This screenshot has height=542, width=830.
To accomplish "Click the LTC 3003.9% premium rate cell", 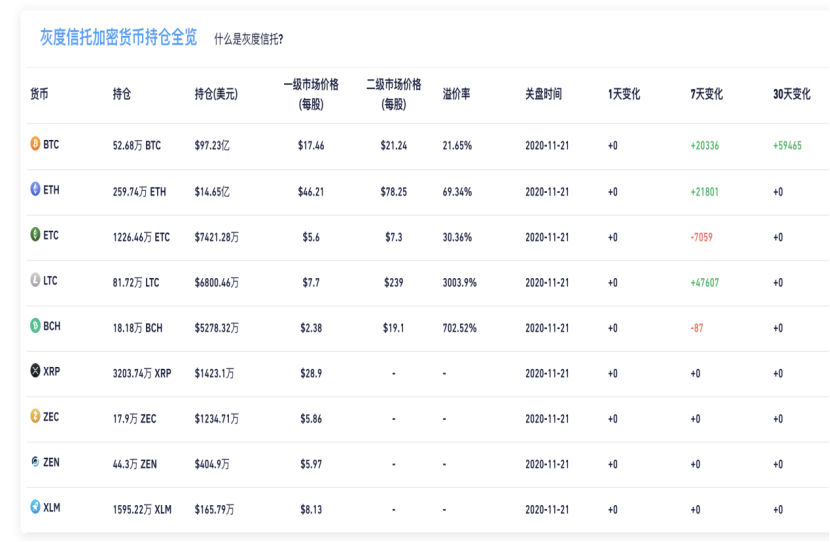I will [x=459, y=283].
